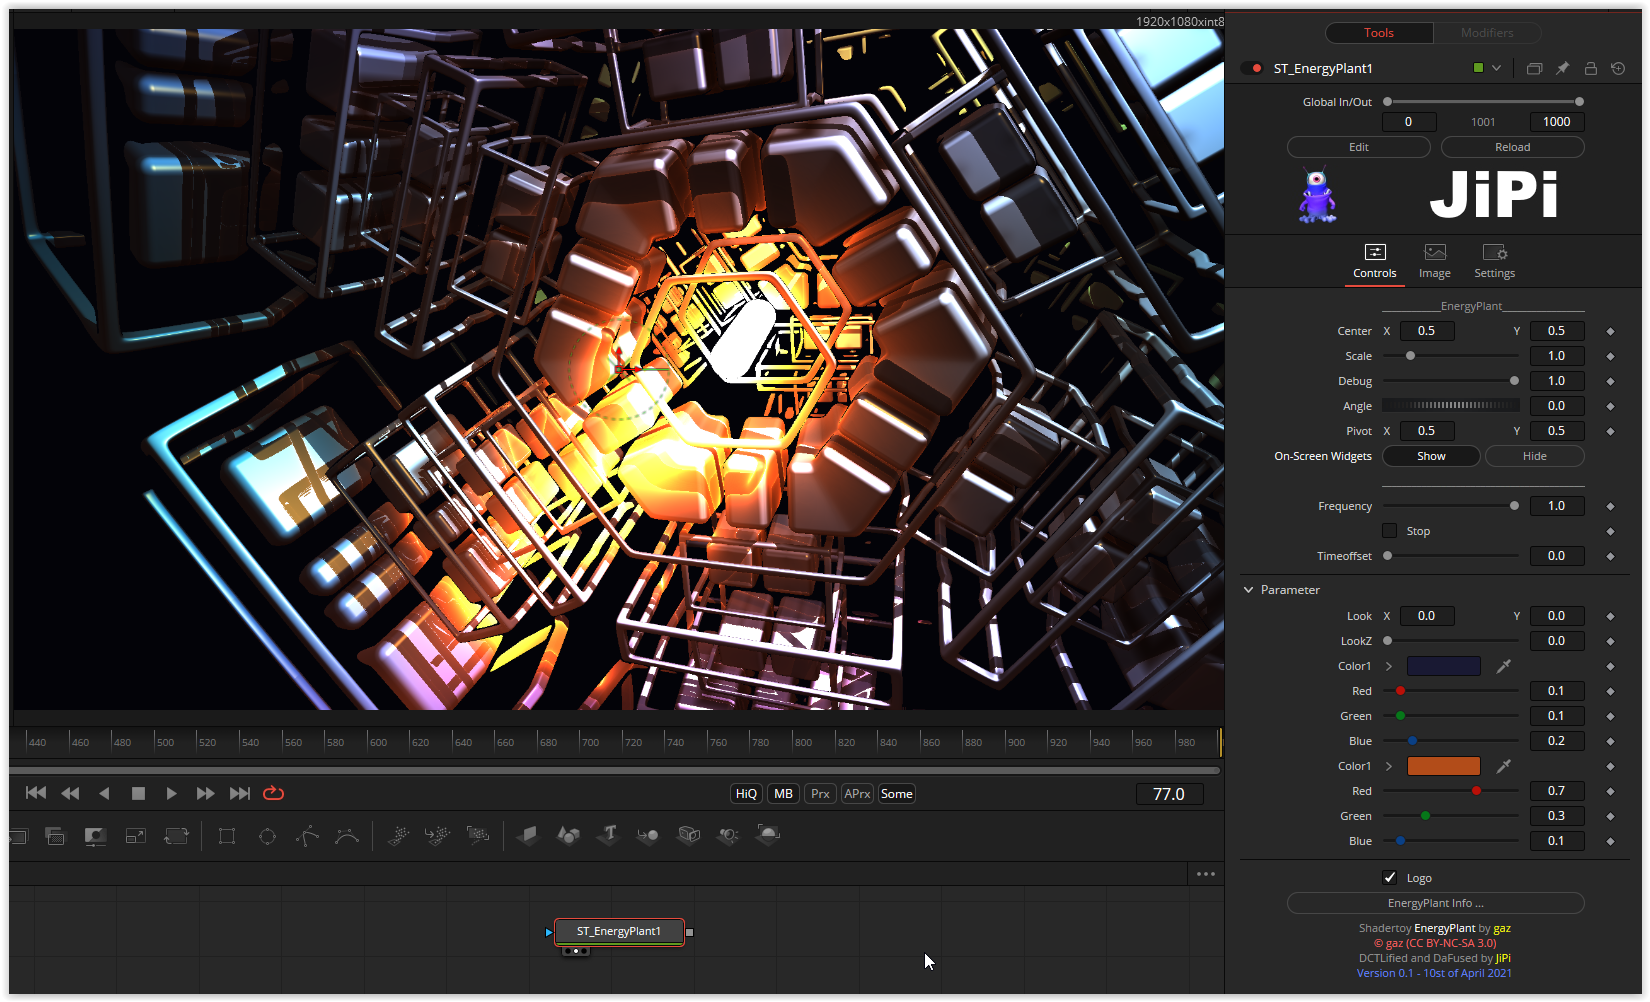
Task: Click the Reload button
Action: click(1513, 147)
